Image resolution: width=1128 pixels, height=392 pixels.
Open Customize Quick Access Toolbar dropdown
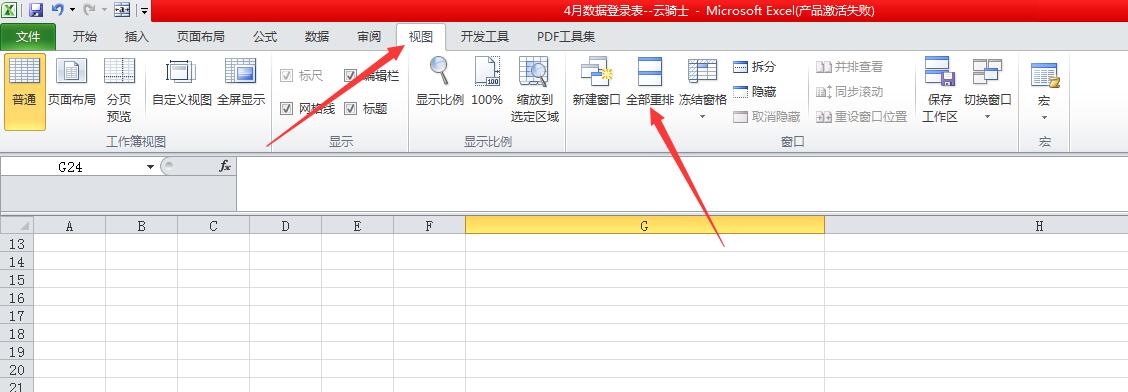tap(145, 11)
